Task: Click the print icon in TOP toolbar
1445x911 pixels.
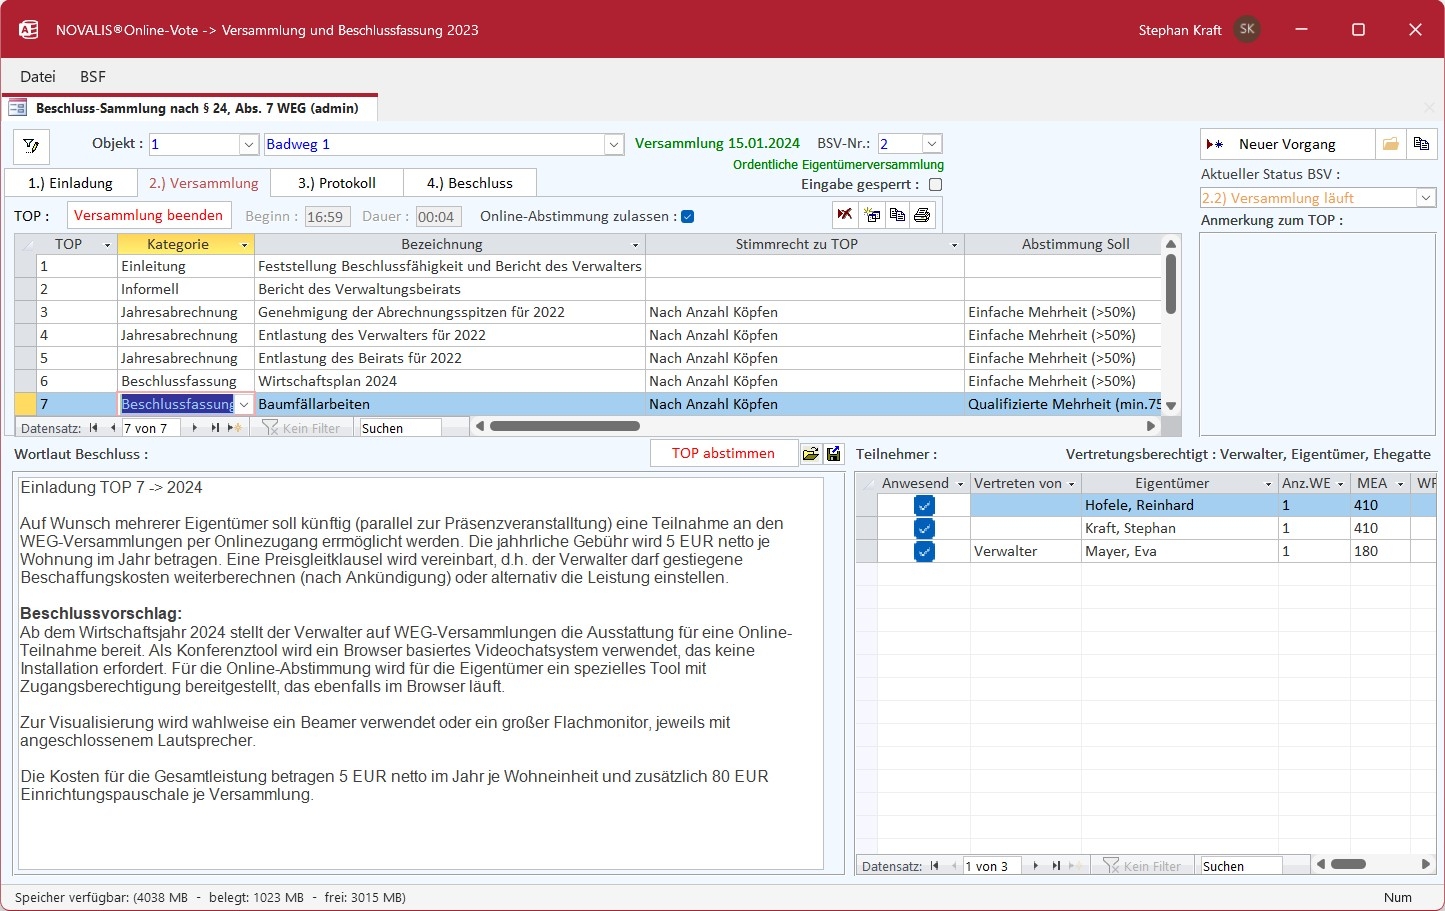Action: coord(922,215)
